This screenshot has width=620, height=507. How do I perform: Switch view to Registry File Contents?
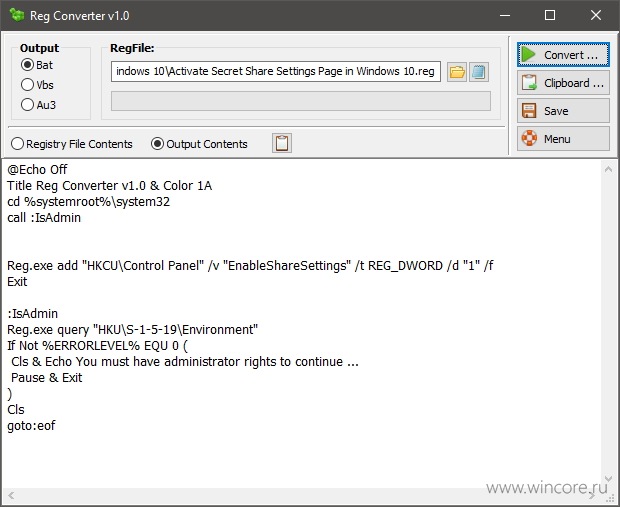pyautogui.click(x=17, y=144)
